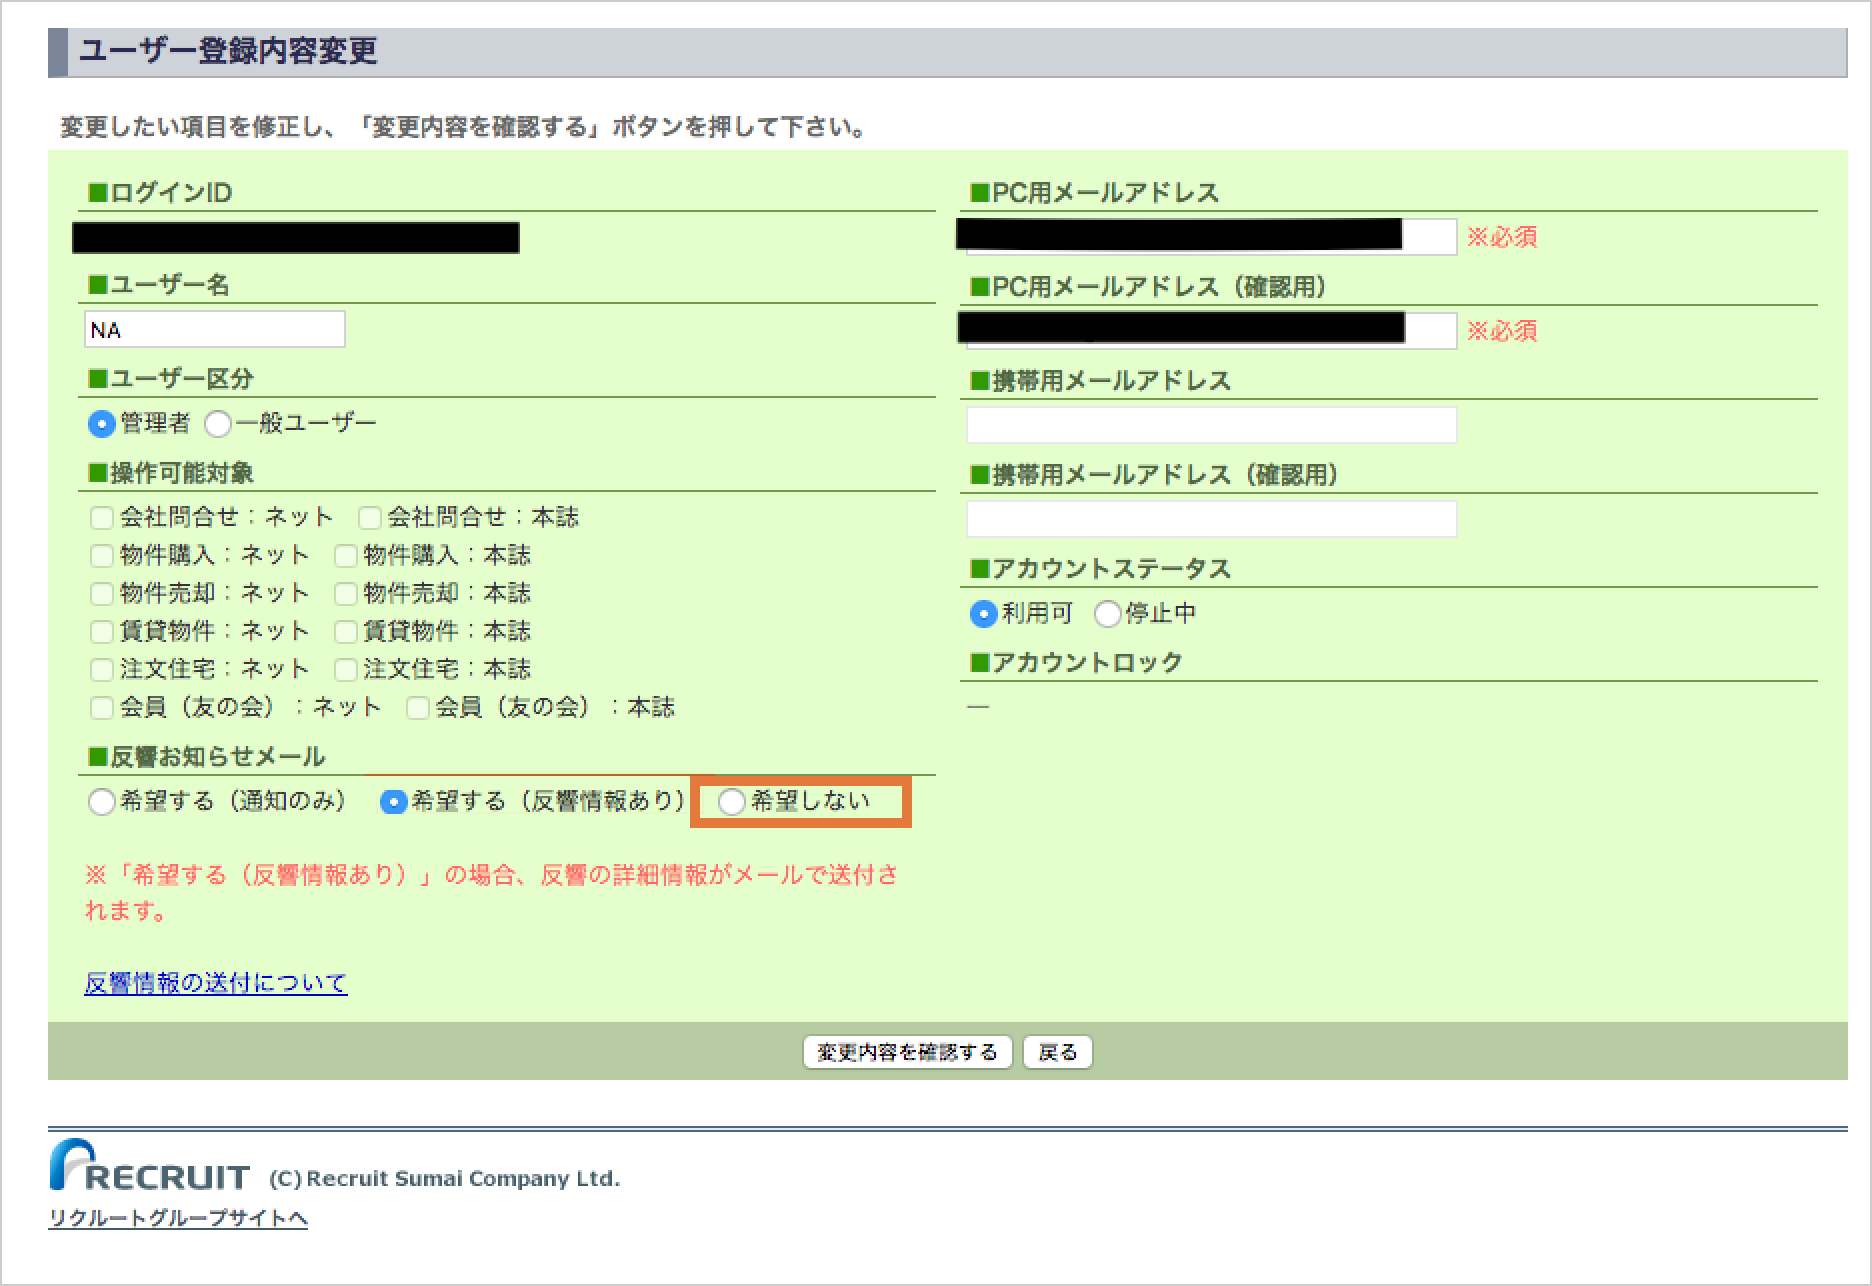Check 会員(友の会):本誌 checkbox
Viewport: 1872px width, 1286px height.
coord(417,707)
